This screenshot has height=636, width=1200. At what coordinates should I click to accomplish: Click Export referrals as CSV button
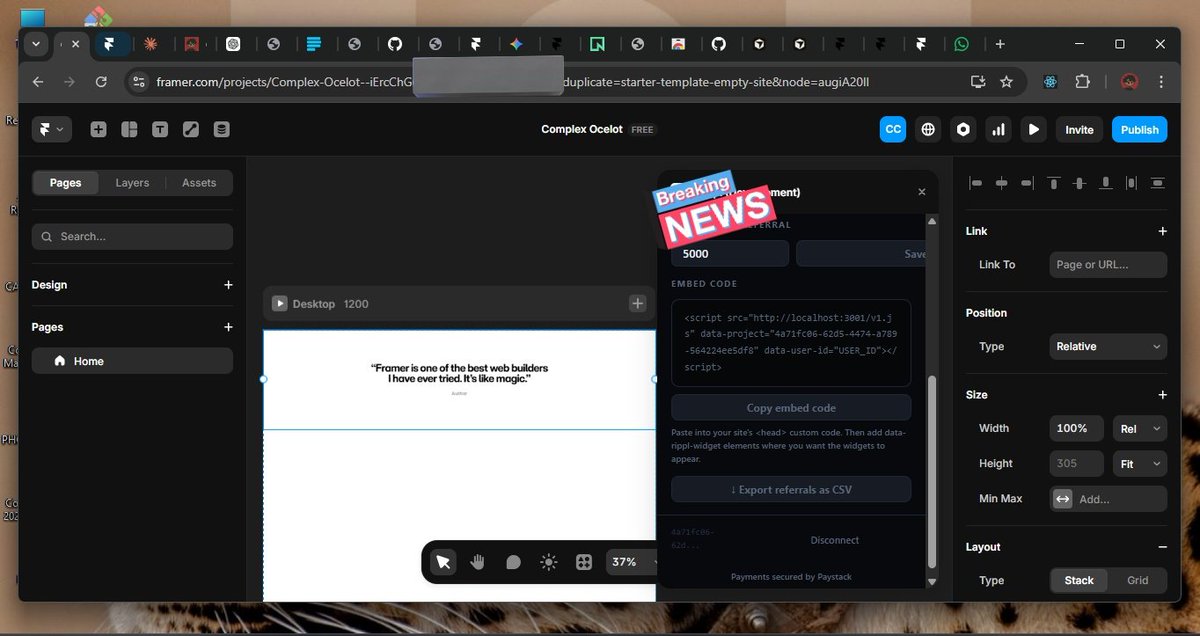point(791,490)
